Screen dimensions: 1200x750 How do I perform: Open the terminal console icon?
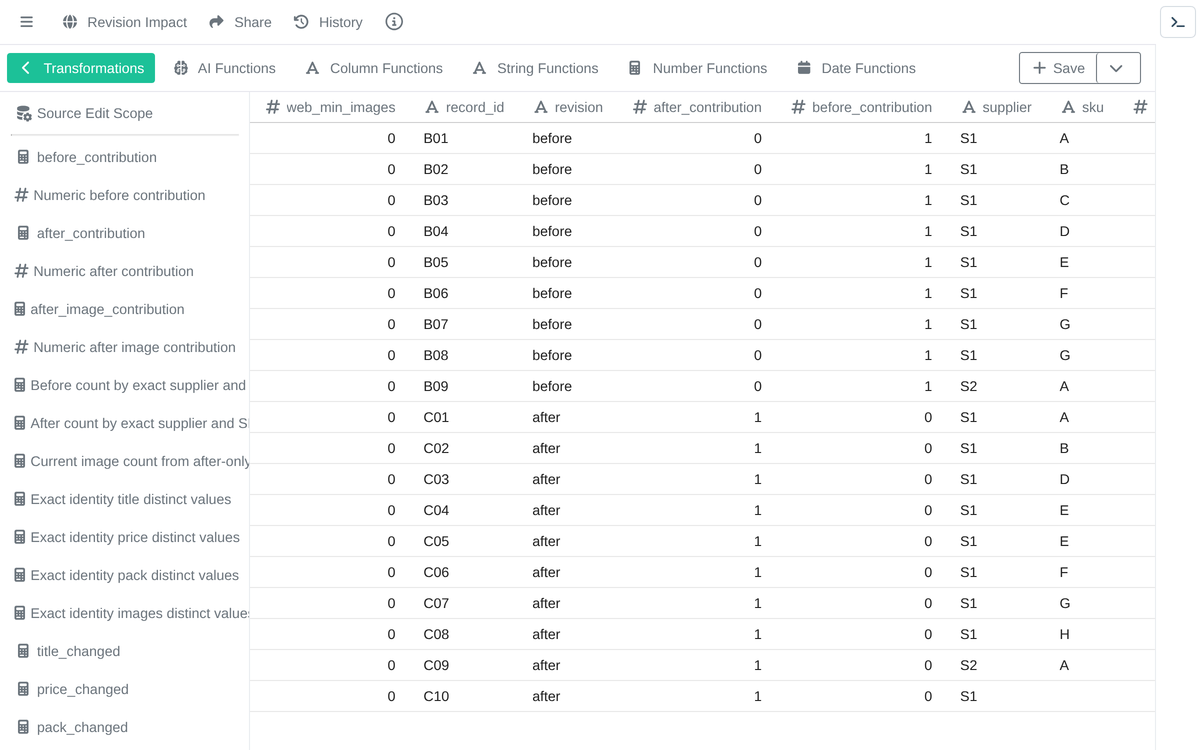point(1178,24)
